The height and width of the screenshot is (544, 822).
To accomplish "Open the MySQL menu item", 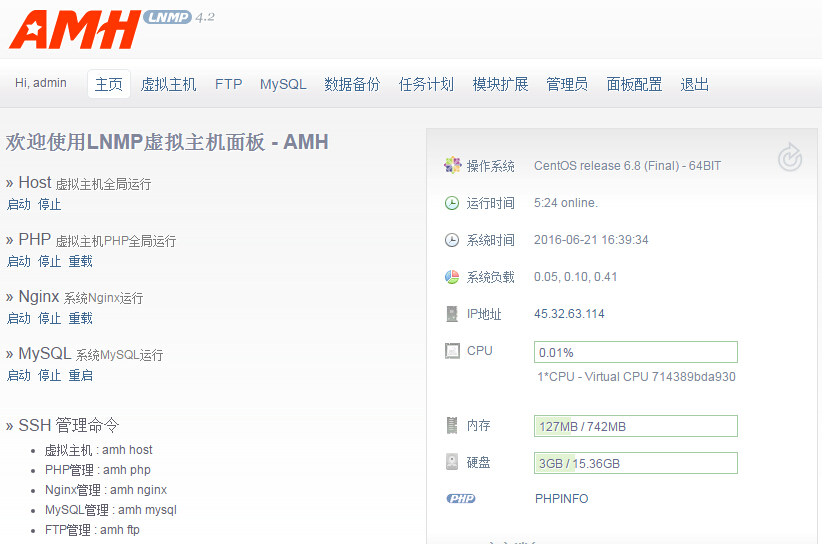I will click(283, 84).
